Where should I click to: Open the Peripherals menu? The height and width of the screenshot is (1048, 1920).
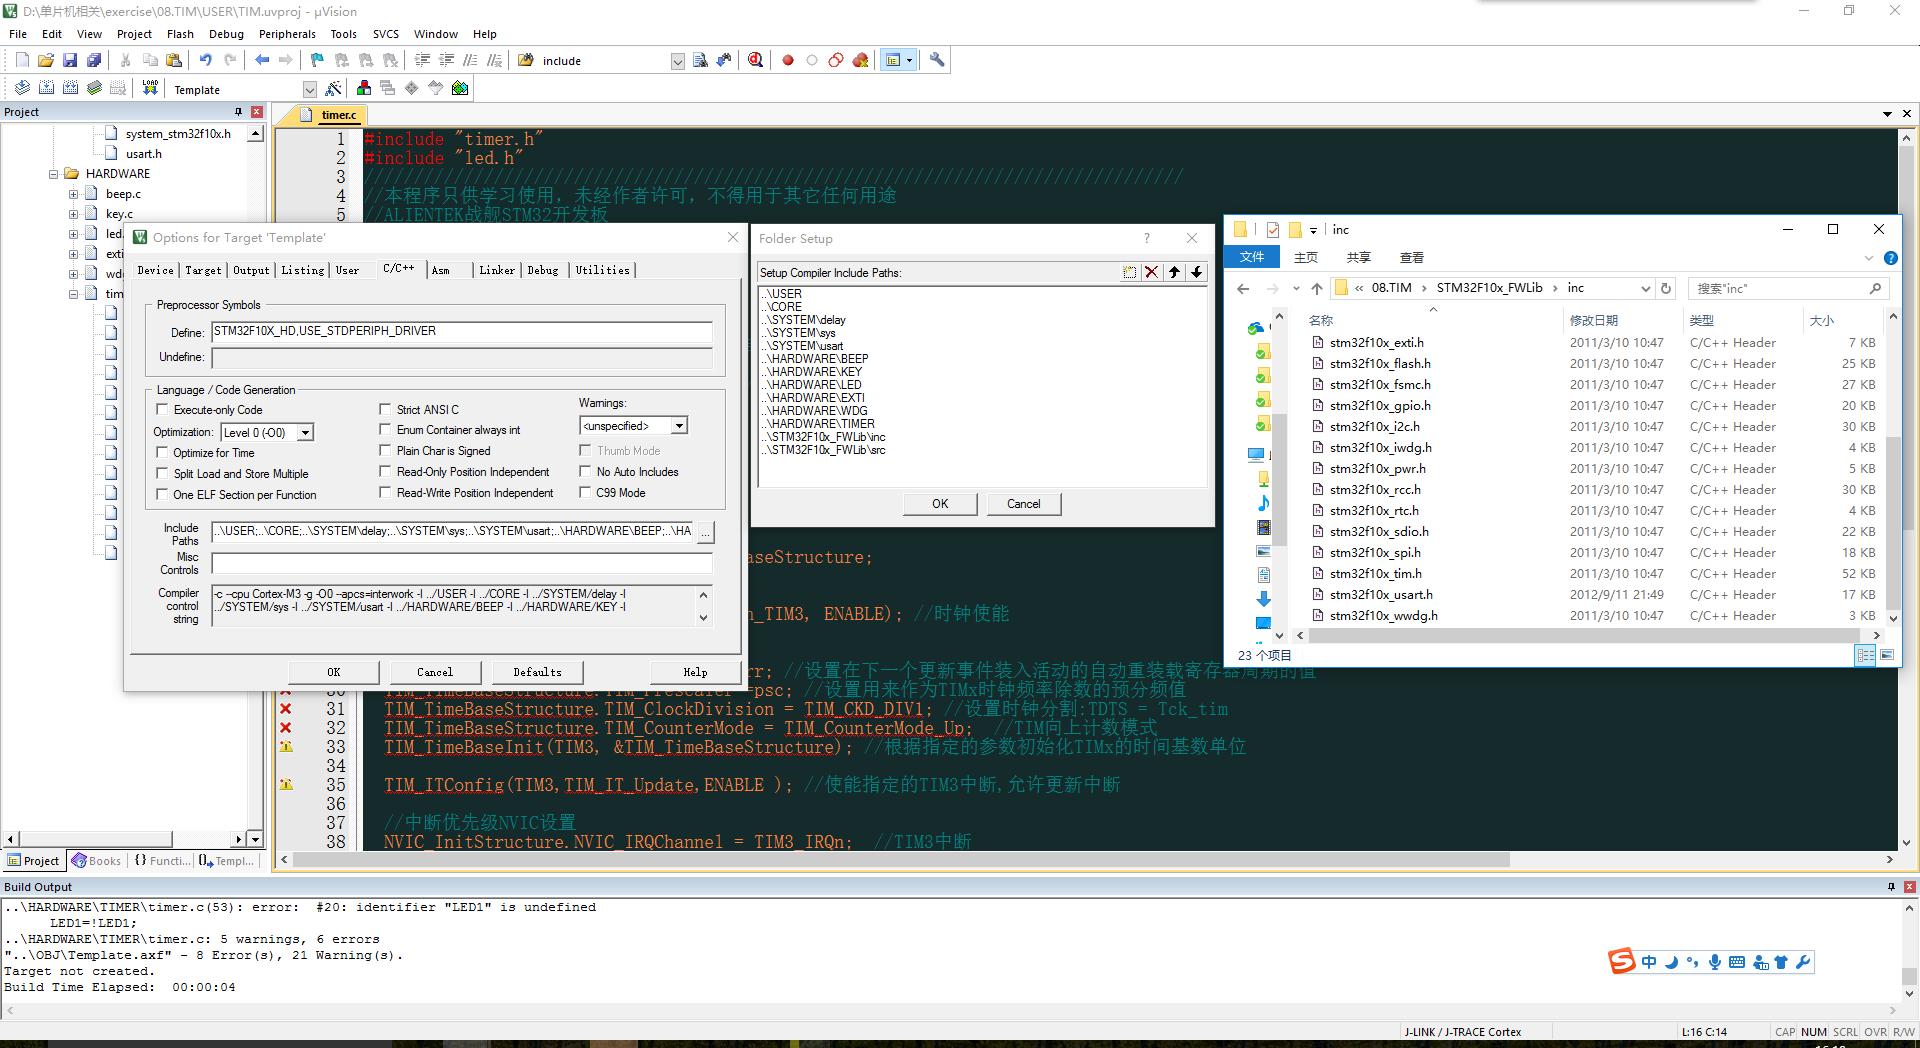click(x=287, y=34)
